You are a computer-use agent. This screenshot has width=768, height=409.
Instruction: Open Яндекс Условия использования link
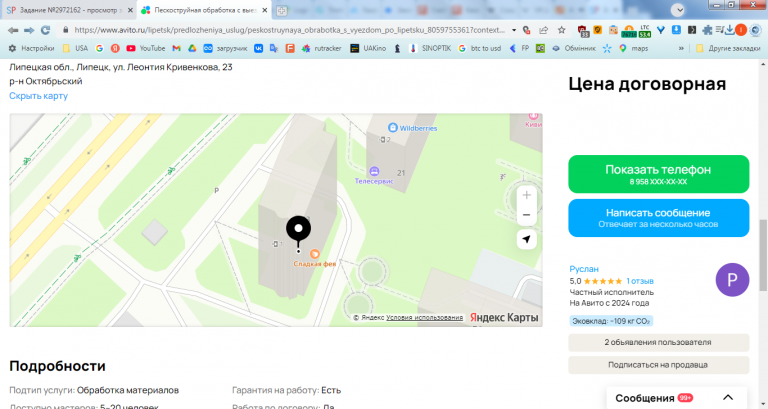point(424,317)
